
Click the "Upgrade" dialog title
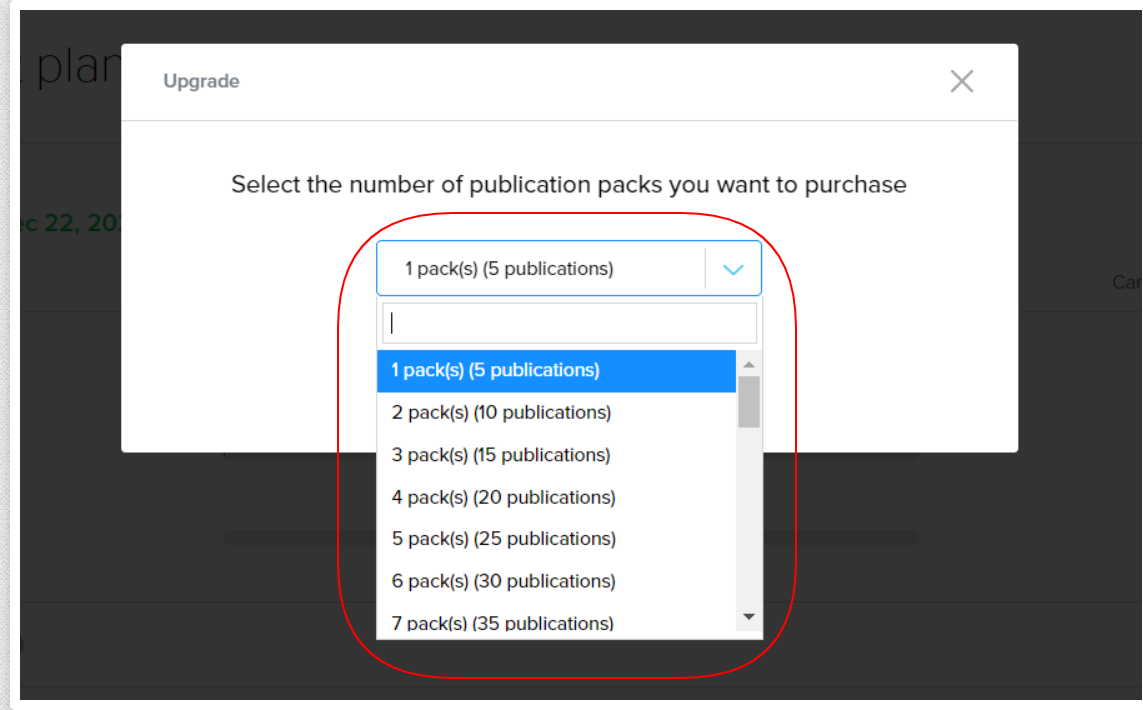(201, 81)
